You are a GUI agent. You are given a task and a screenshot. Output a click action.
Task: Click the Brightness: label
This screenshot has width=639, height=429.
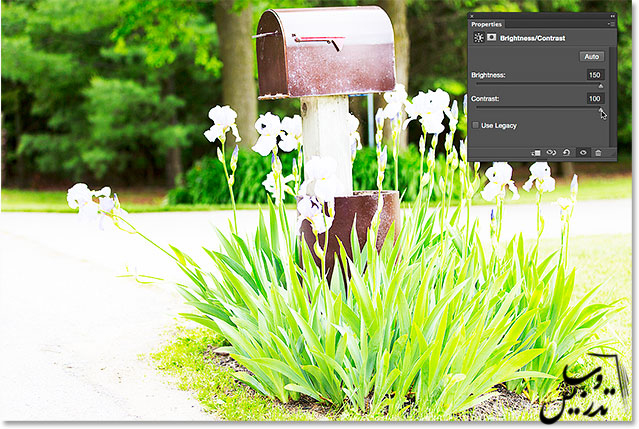point(488,75)
